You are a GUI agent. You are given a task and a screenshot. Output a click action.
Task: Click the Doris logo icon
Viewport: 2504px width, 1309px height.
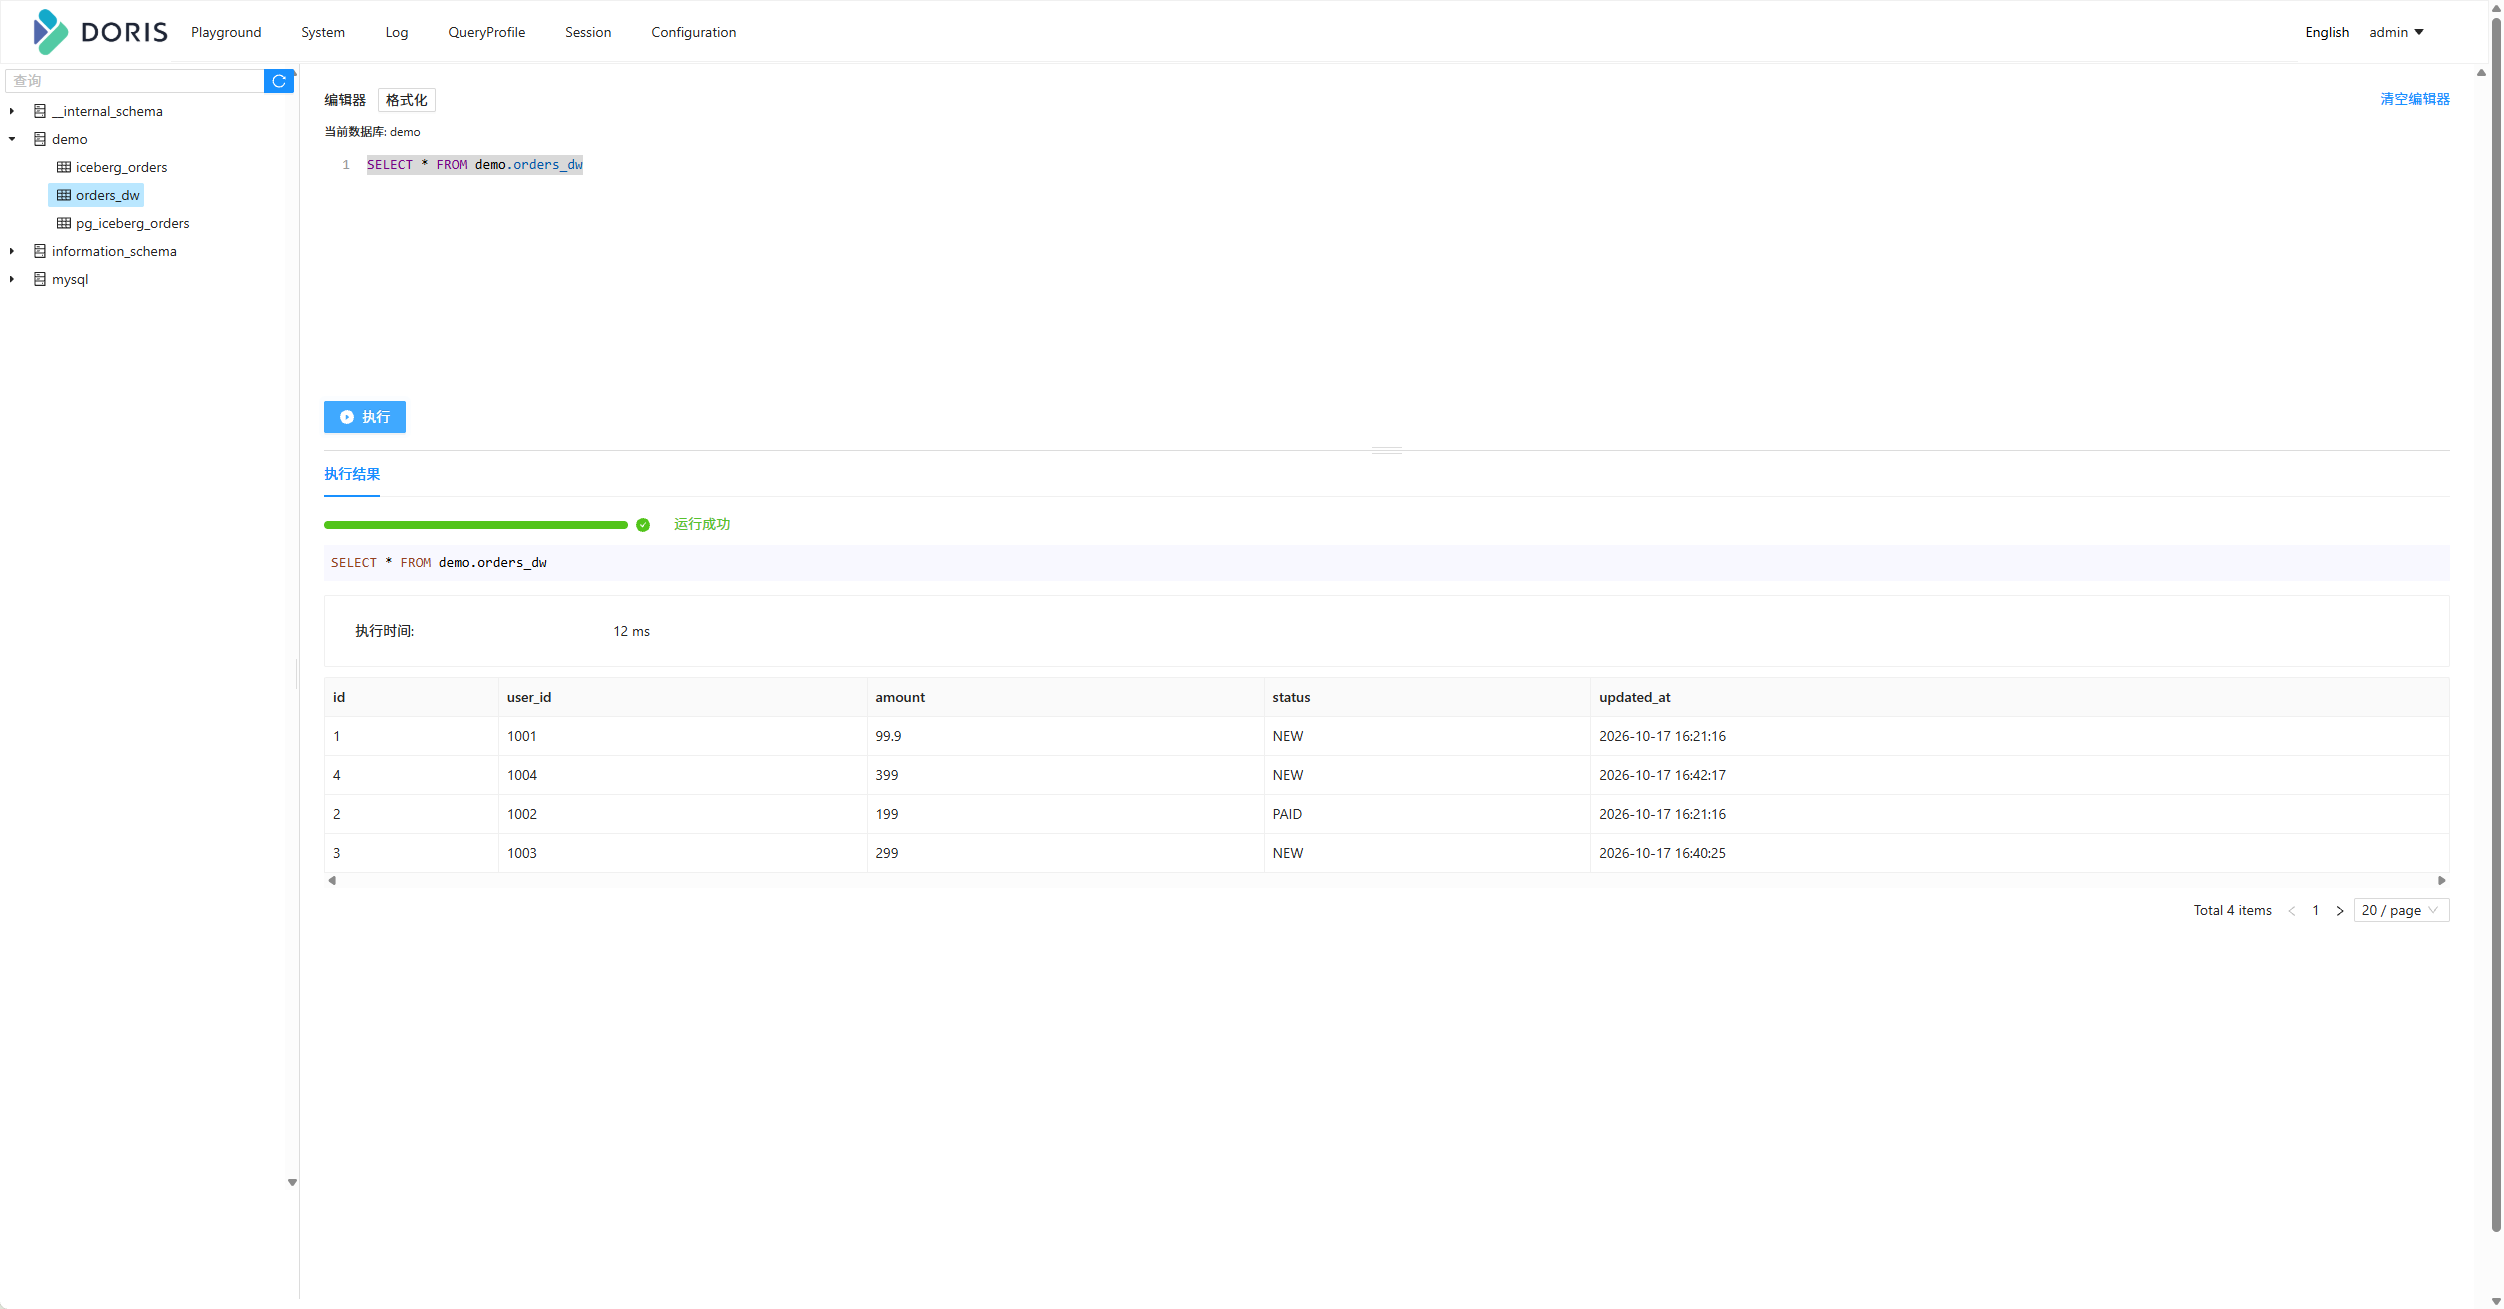coord(50,32)
